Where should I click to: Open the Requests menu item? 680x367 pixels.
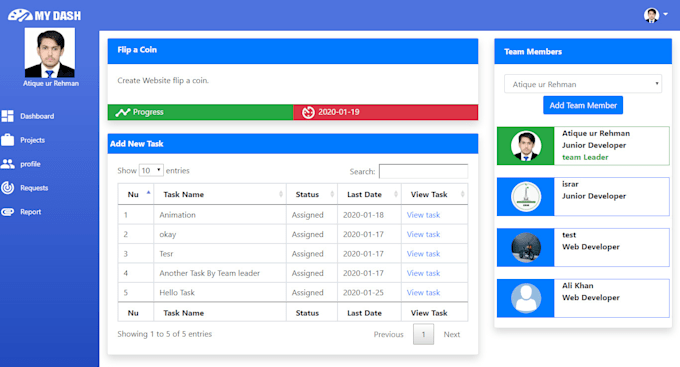click(x=34, y=188)
